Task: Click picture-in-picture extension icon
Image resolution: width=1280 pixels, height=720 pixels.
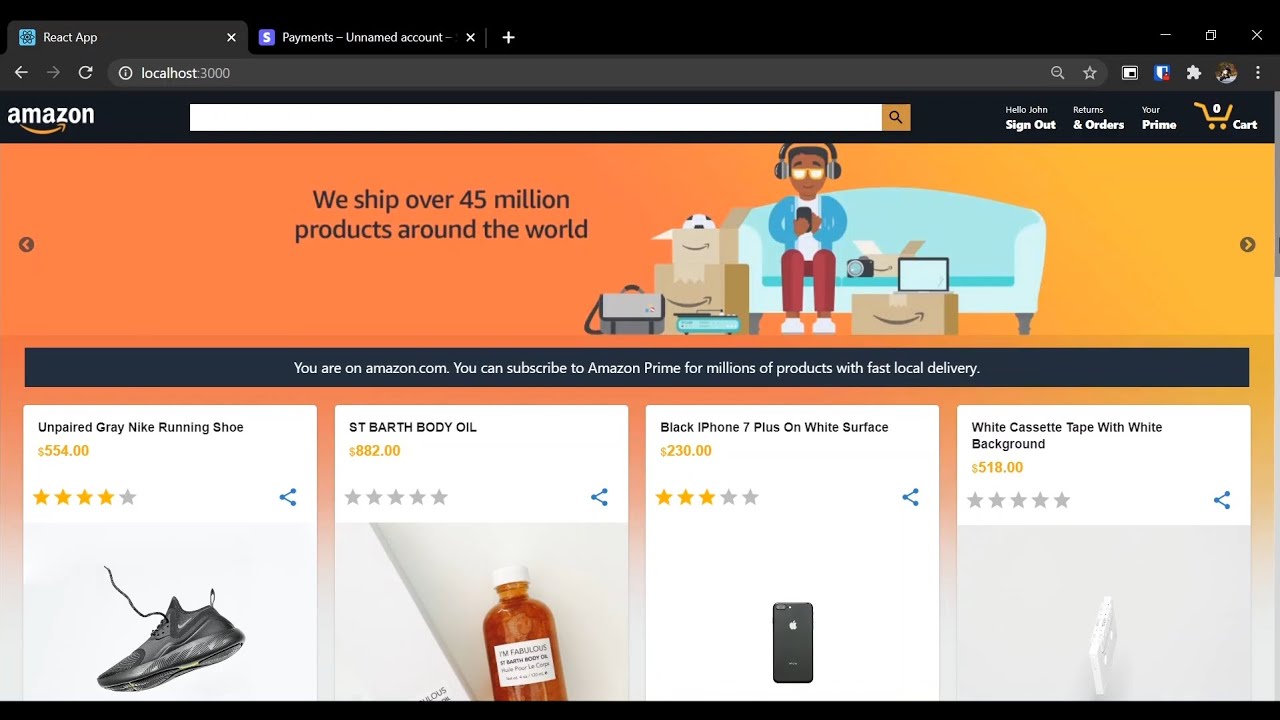Action: [1130, 73]
